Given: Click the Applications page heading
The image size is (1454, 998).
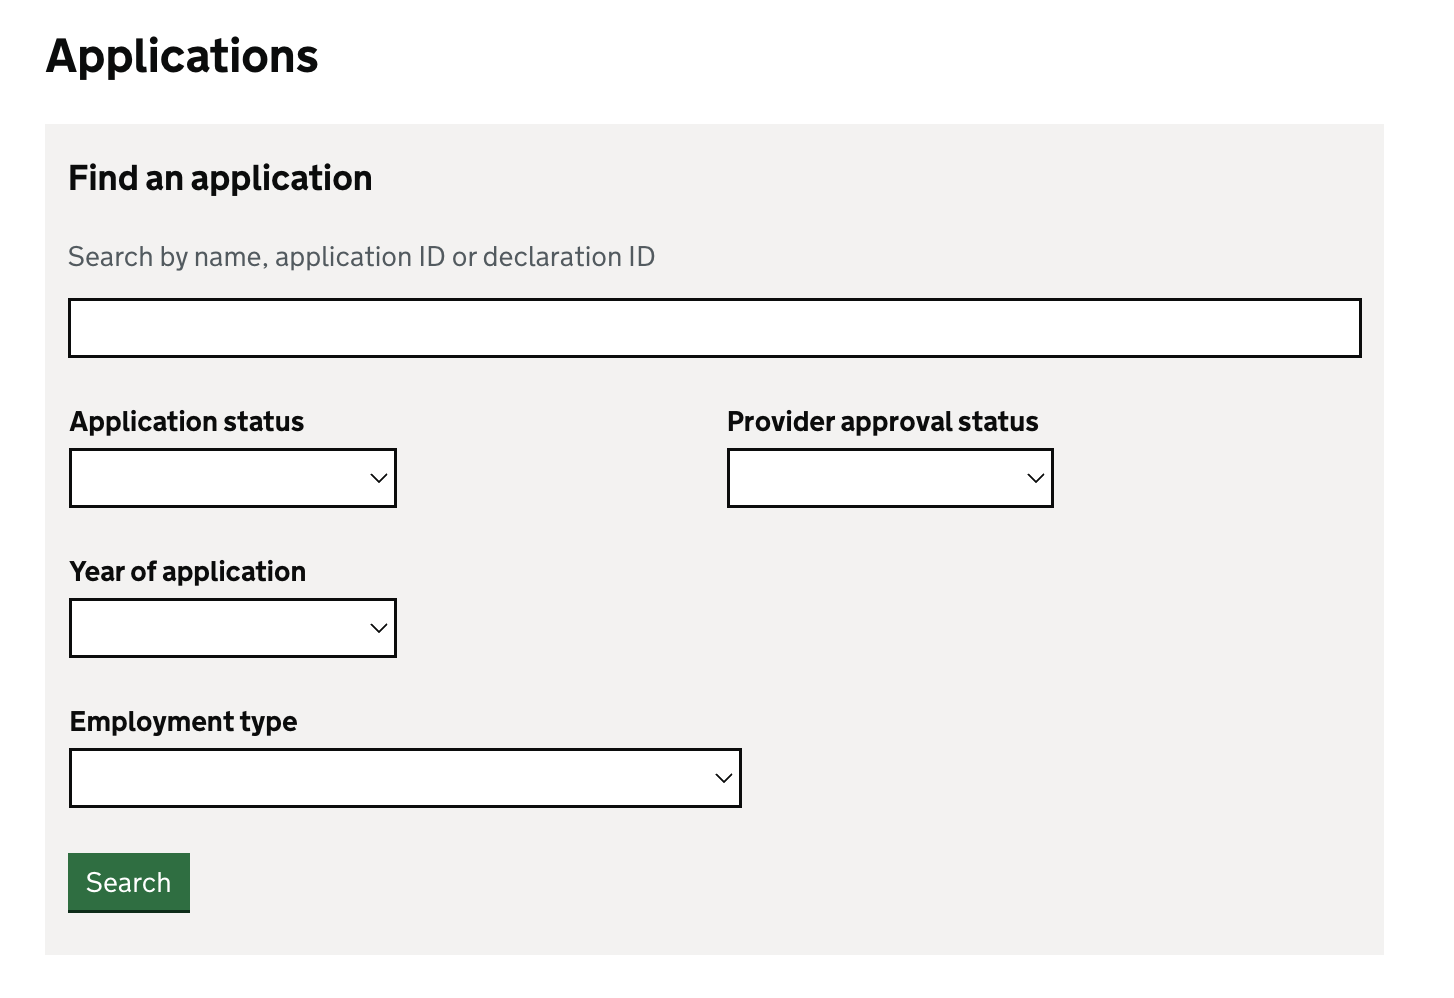Looking at the screenshot, I should [x=181, y=56].
